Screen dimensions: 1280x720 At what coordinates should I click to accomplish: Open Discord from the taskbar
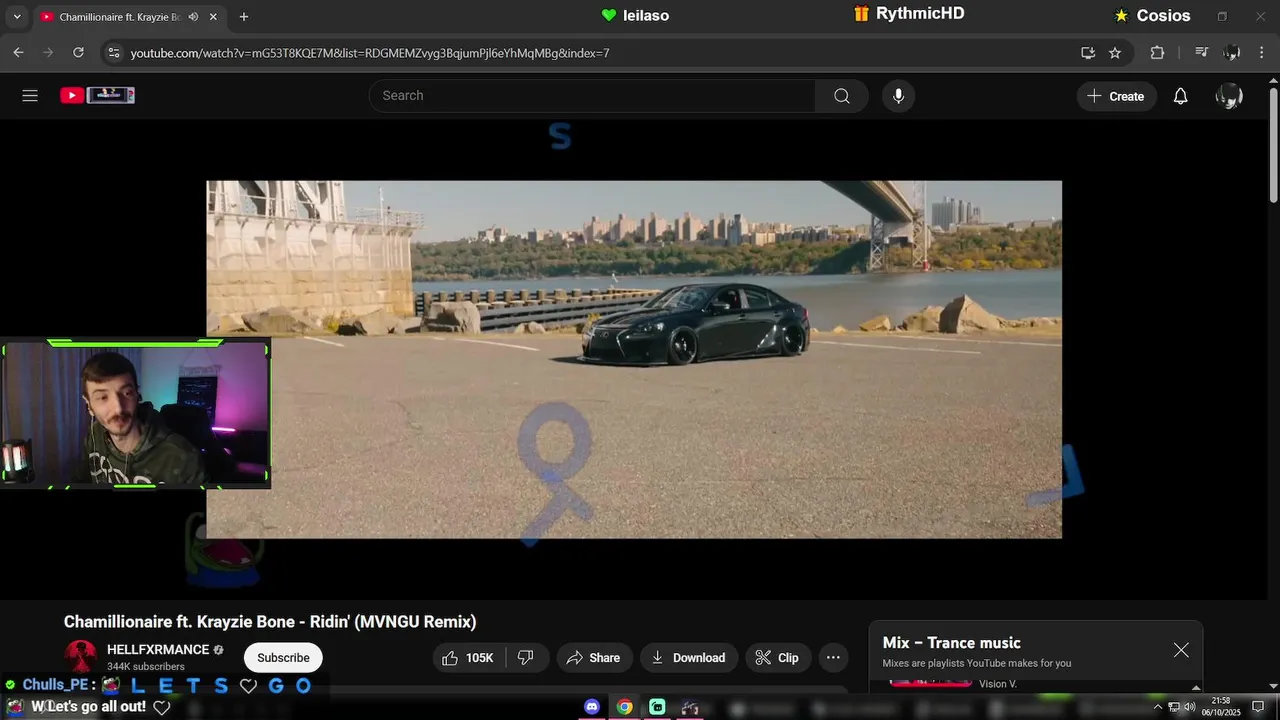pos(592,707)
